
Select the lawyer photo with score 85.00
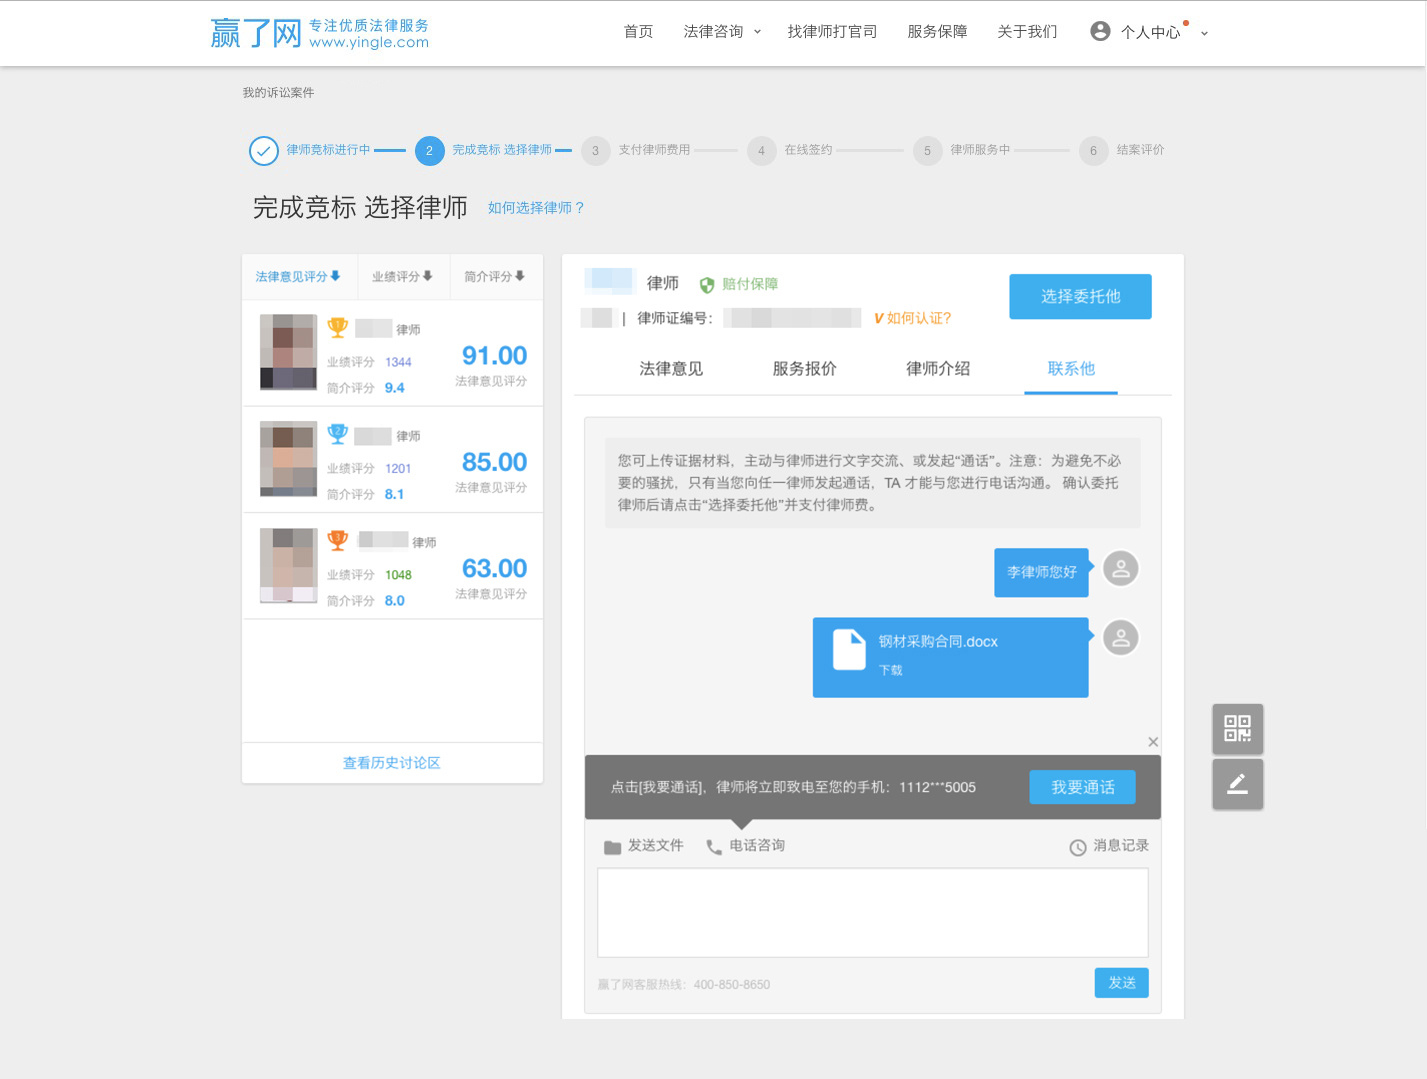[x=288, y=459]
